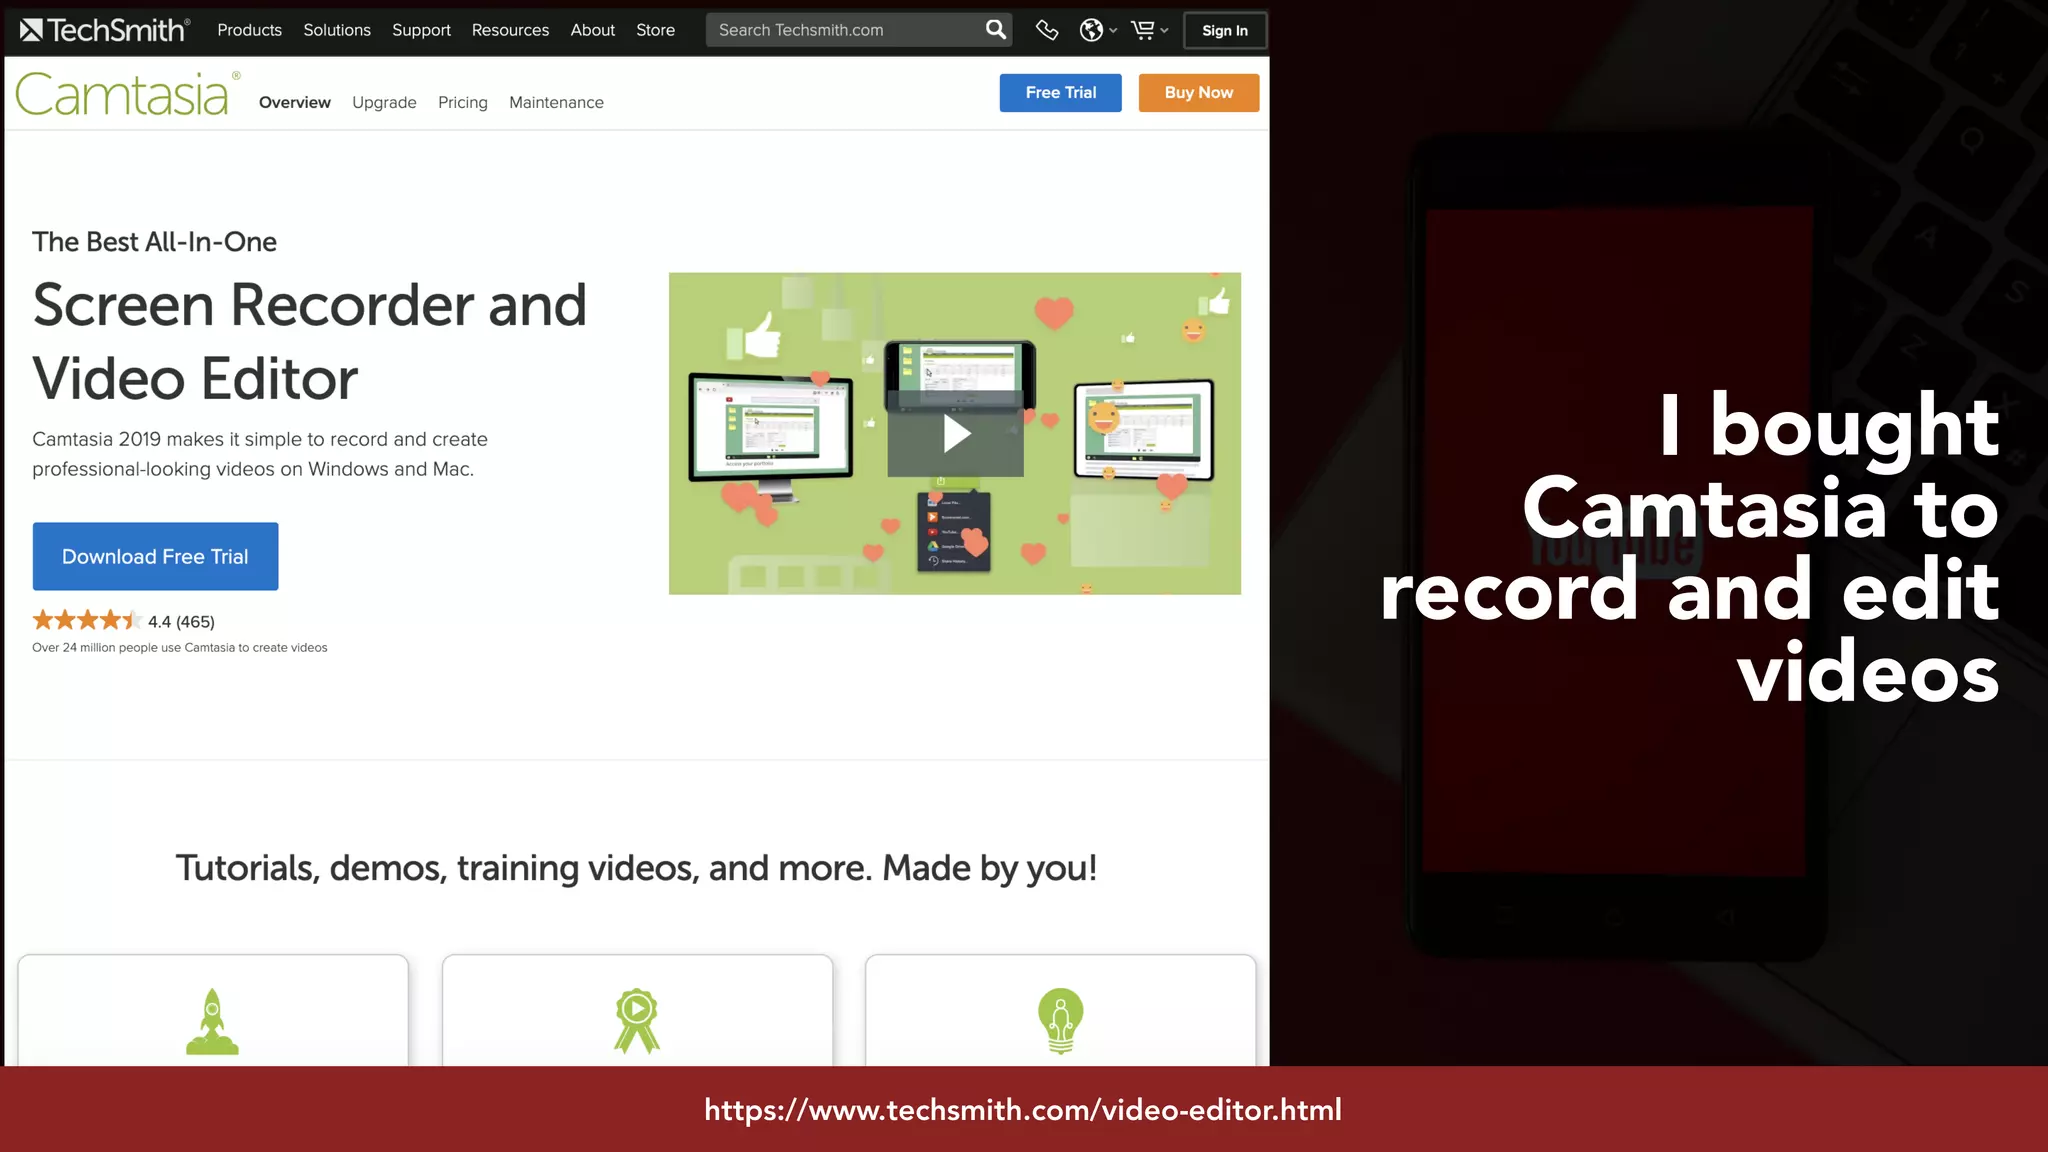Click Download Free Trial button
2048x1152 pixels.
[x=155, y=556]
